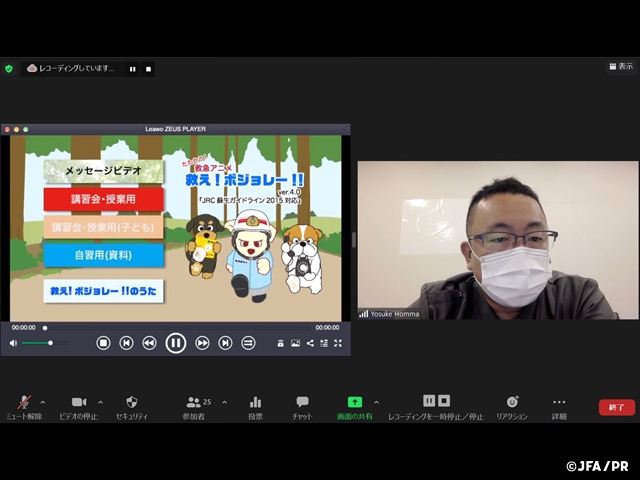Viewport: 640px width, 480px height.
Task: Click the green encryption shield icon
Action: pos(9,69)
